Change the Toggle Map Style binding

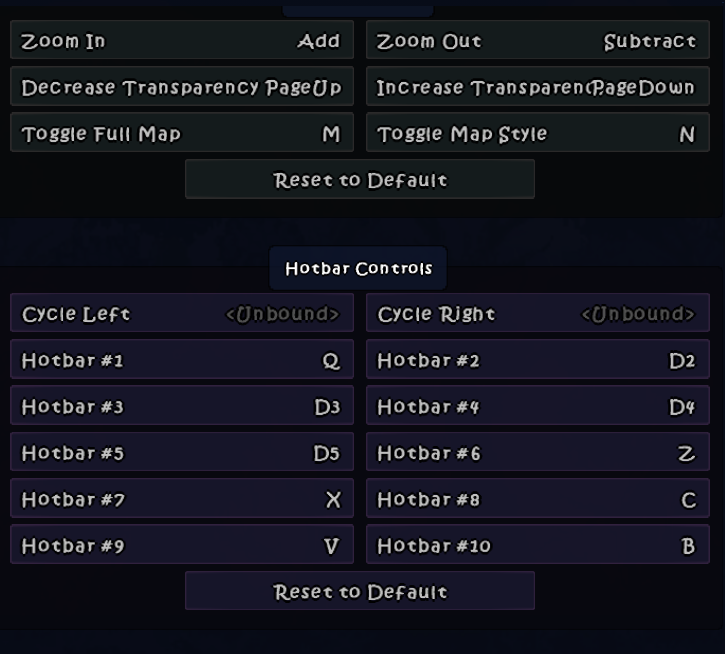pyautogui.click(x=537, y=133)
